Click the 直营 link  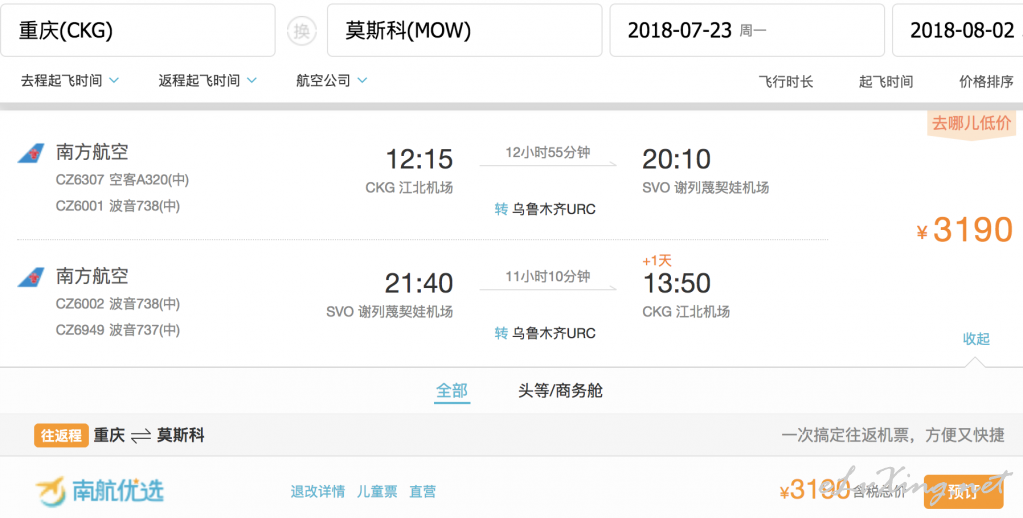(x=422, y=492)
